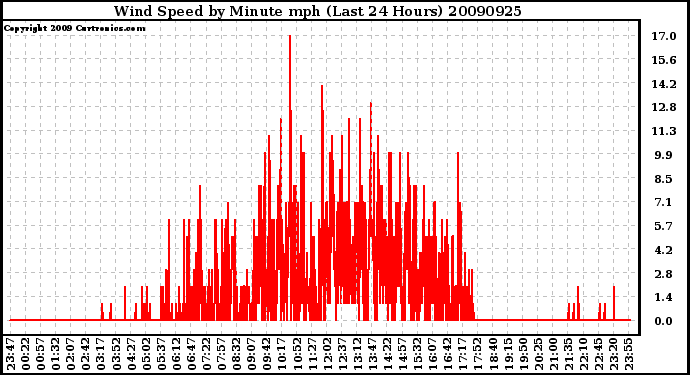
Task: Click the 03:17 time label
Action: [x=101, y=354]
